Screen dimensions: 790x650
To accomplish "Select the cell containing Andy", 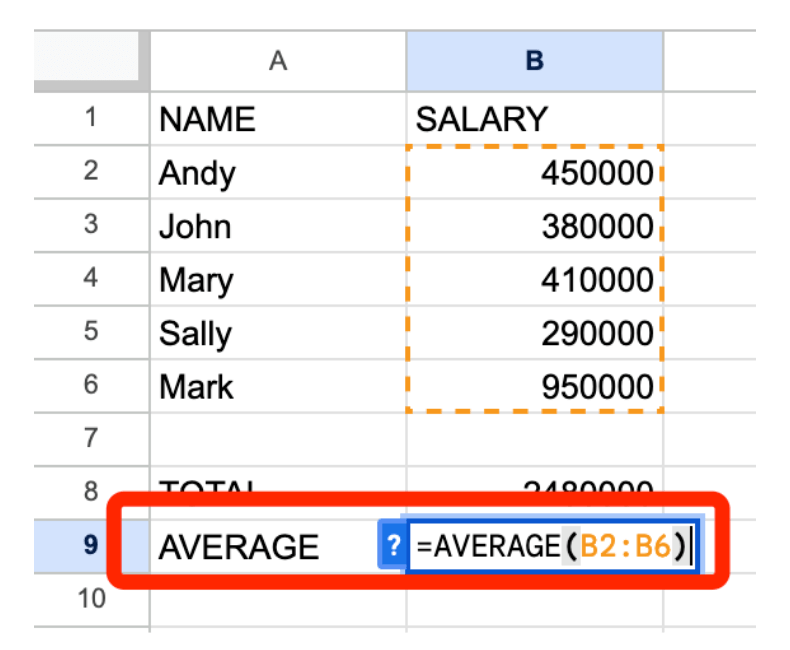I will 278,173.
